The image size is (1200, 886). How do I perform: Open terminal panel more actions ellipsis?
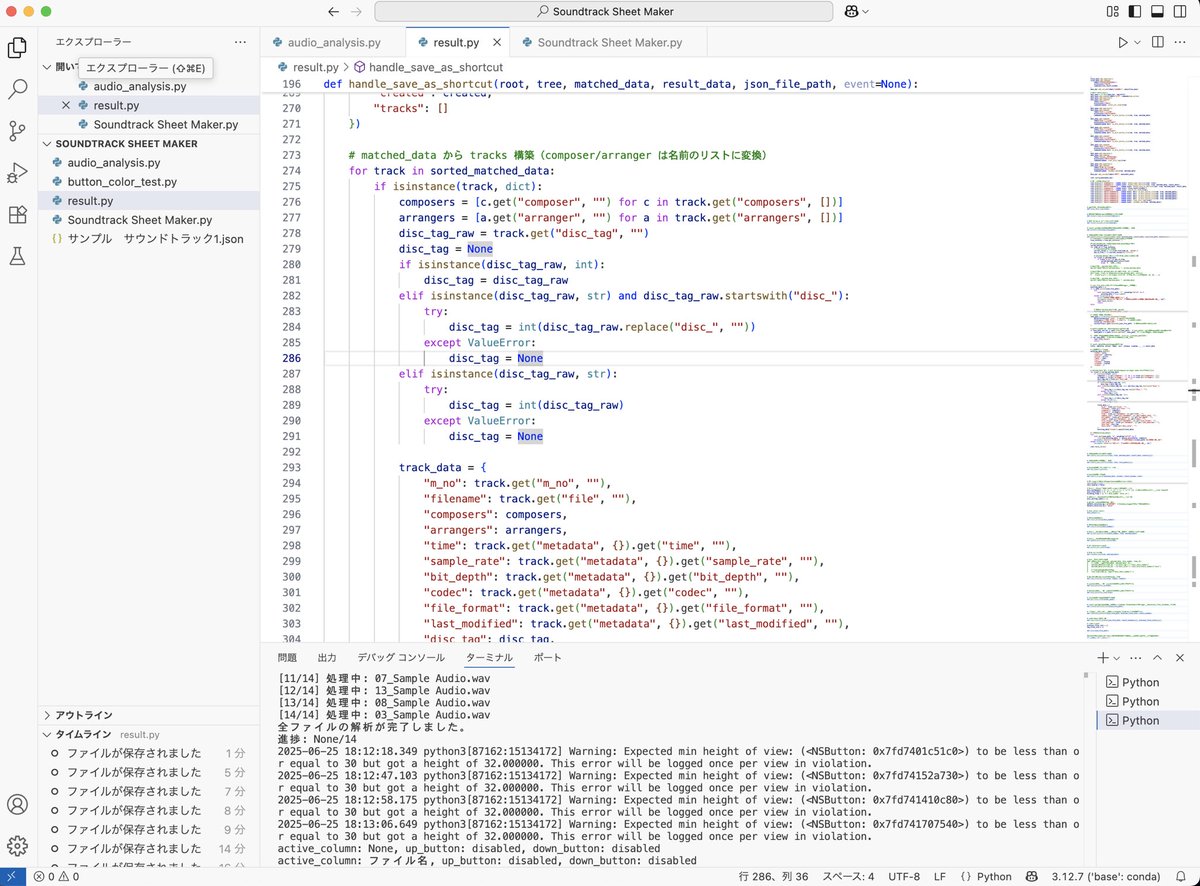[1135, 658]
